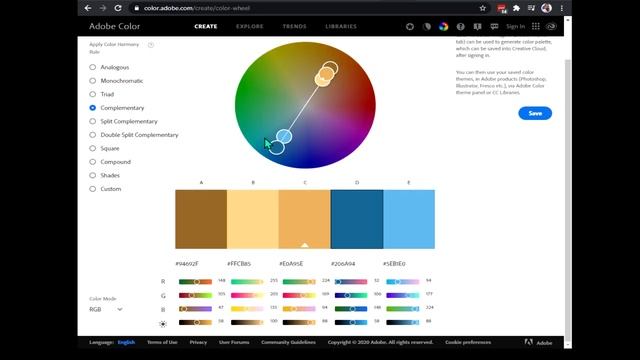This screenshot has width=640, height=360.
Task: Open the Chrome three-dot menu
Action: (562, 8)
